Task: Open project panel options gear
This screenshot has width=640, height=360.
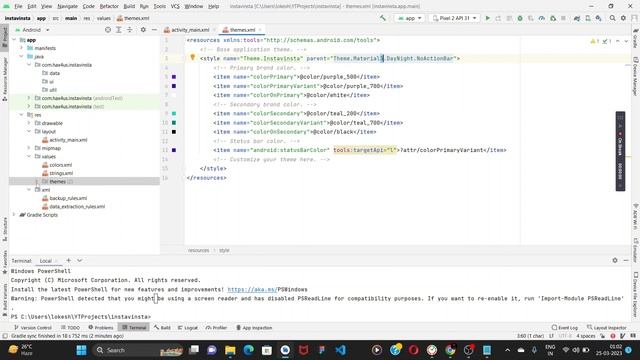Action: 143,30
